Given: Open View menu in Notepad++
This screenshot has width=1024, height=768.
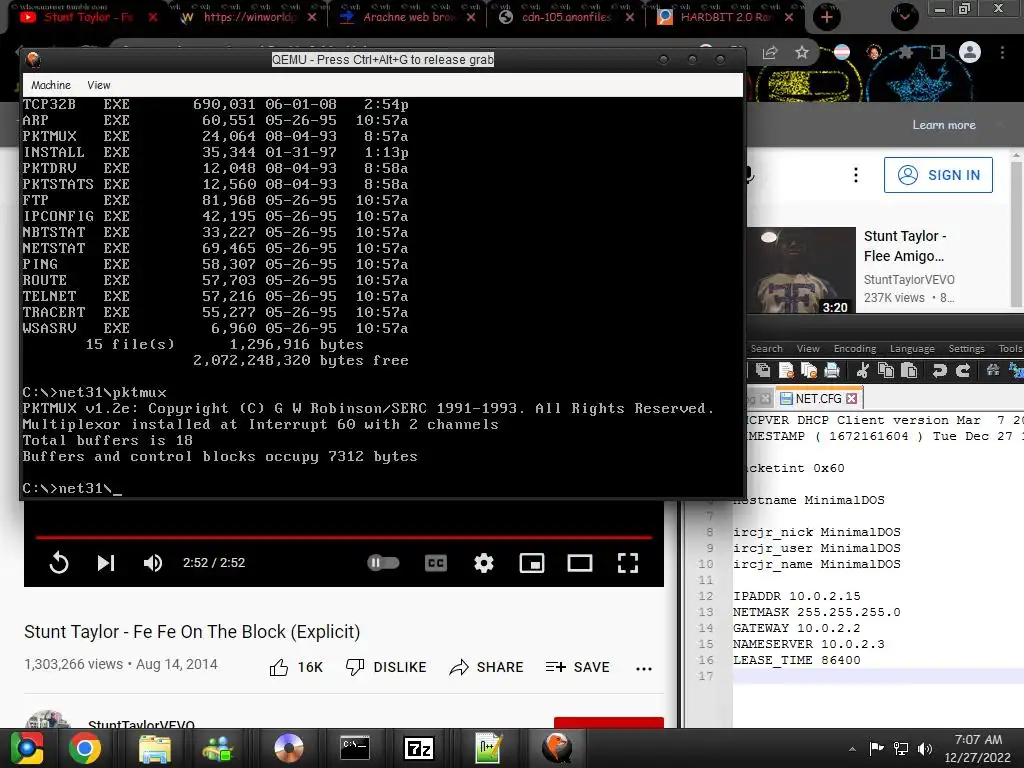Looking at the screenshot, I should coord(808,349).
